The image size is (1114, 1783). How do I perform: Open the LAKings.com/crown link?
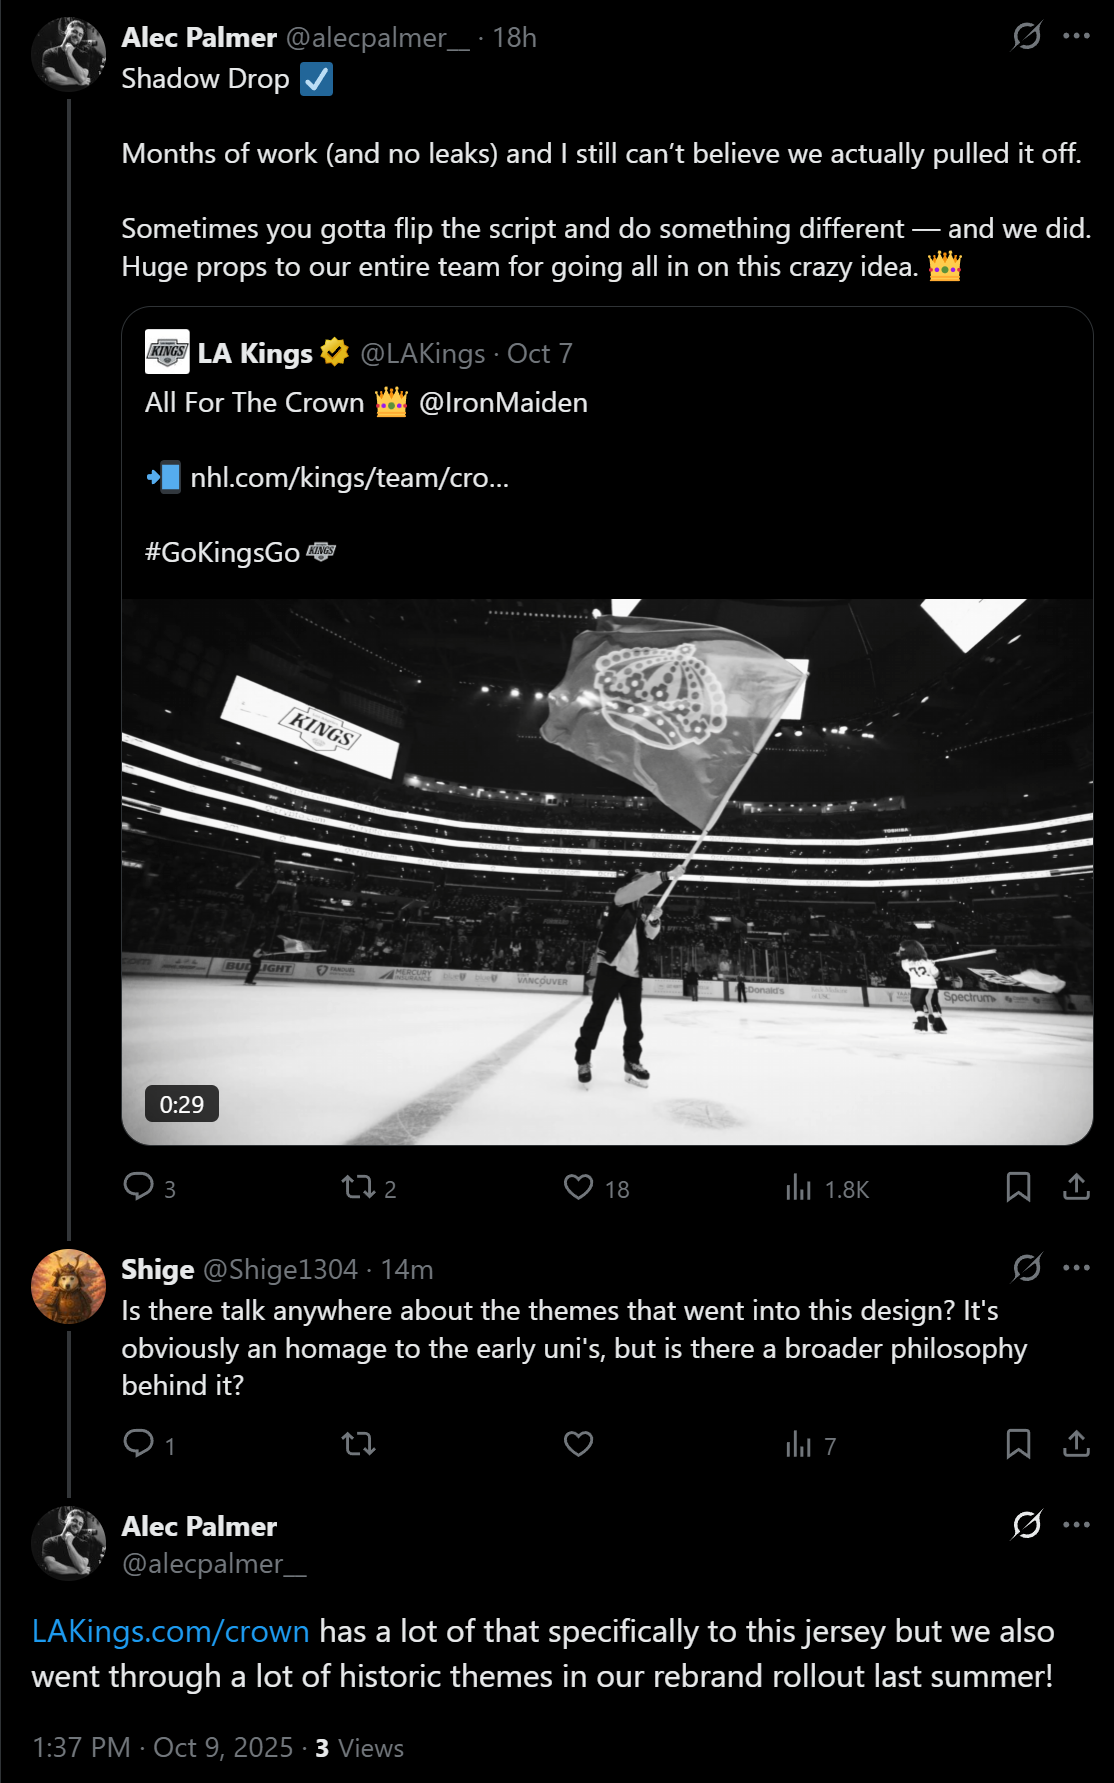(x=170, y=1631)
